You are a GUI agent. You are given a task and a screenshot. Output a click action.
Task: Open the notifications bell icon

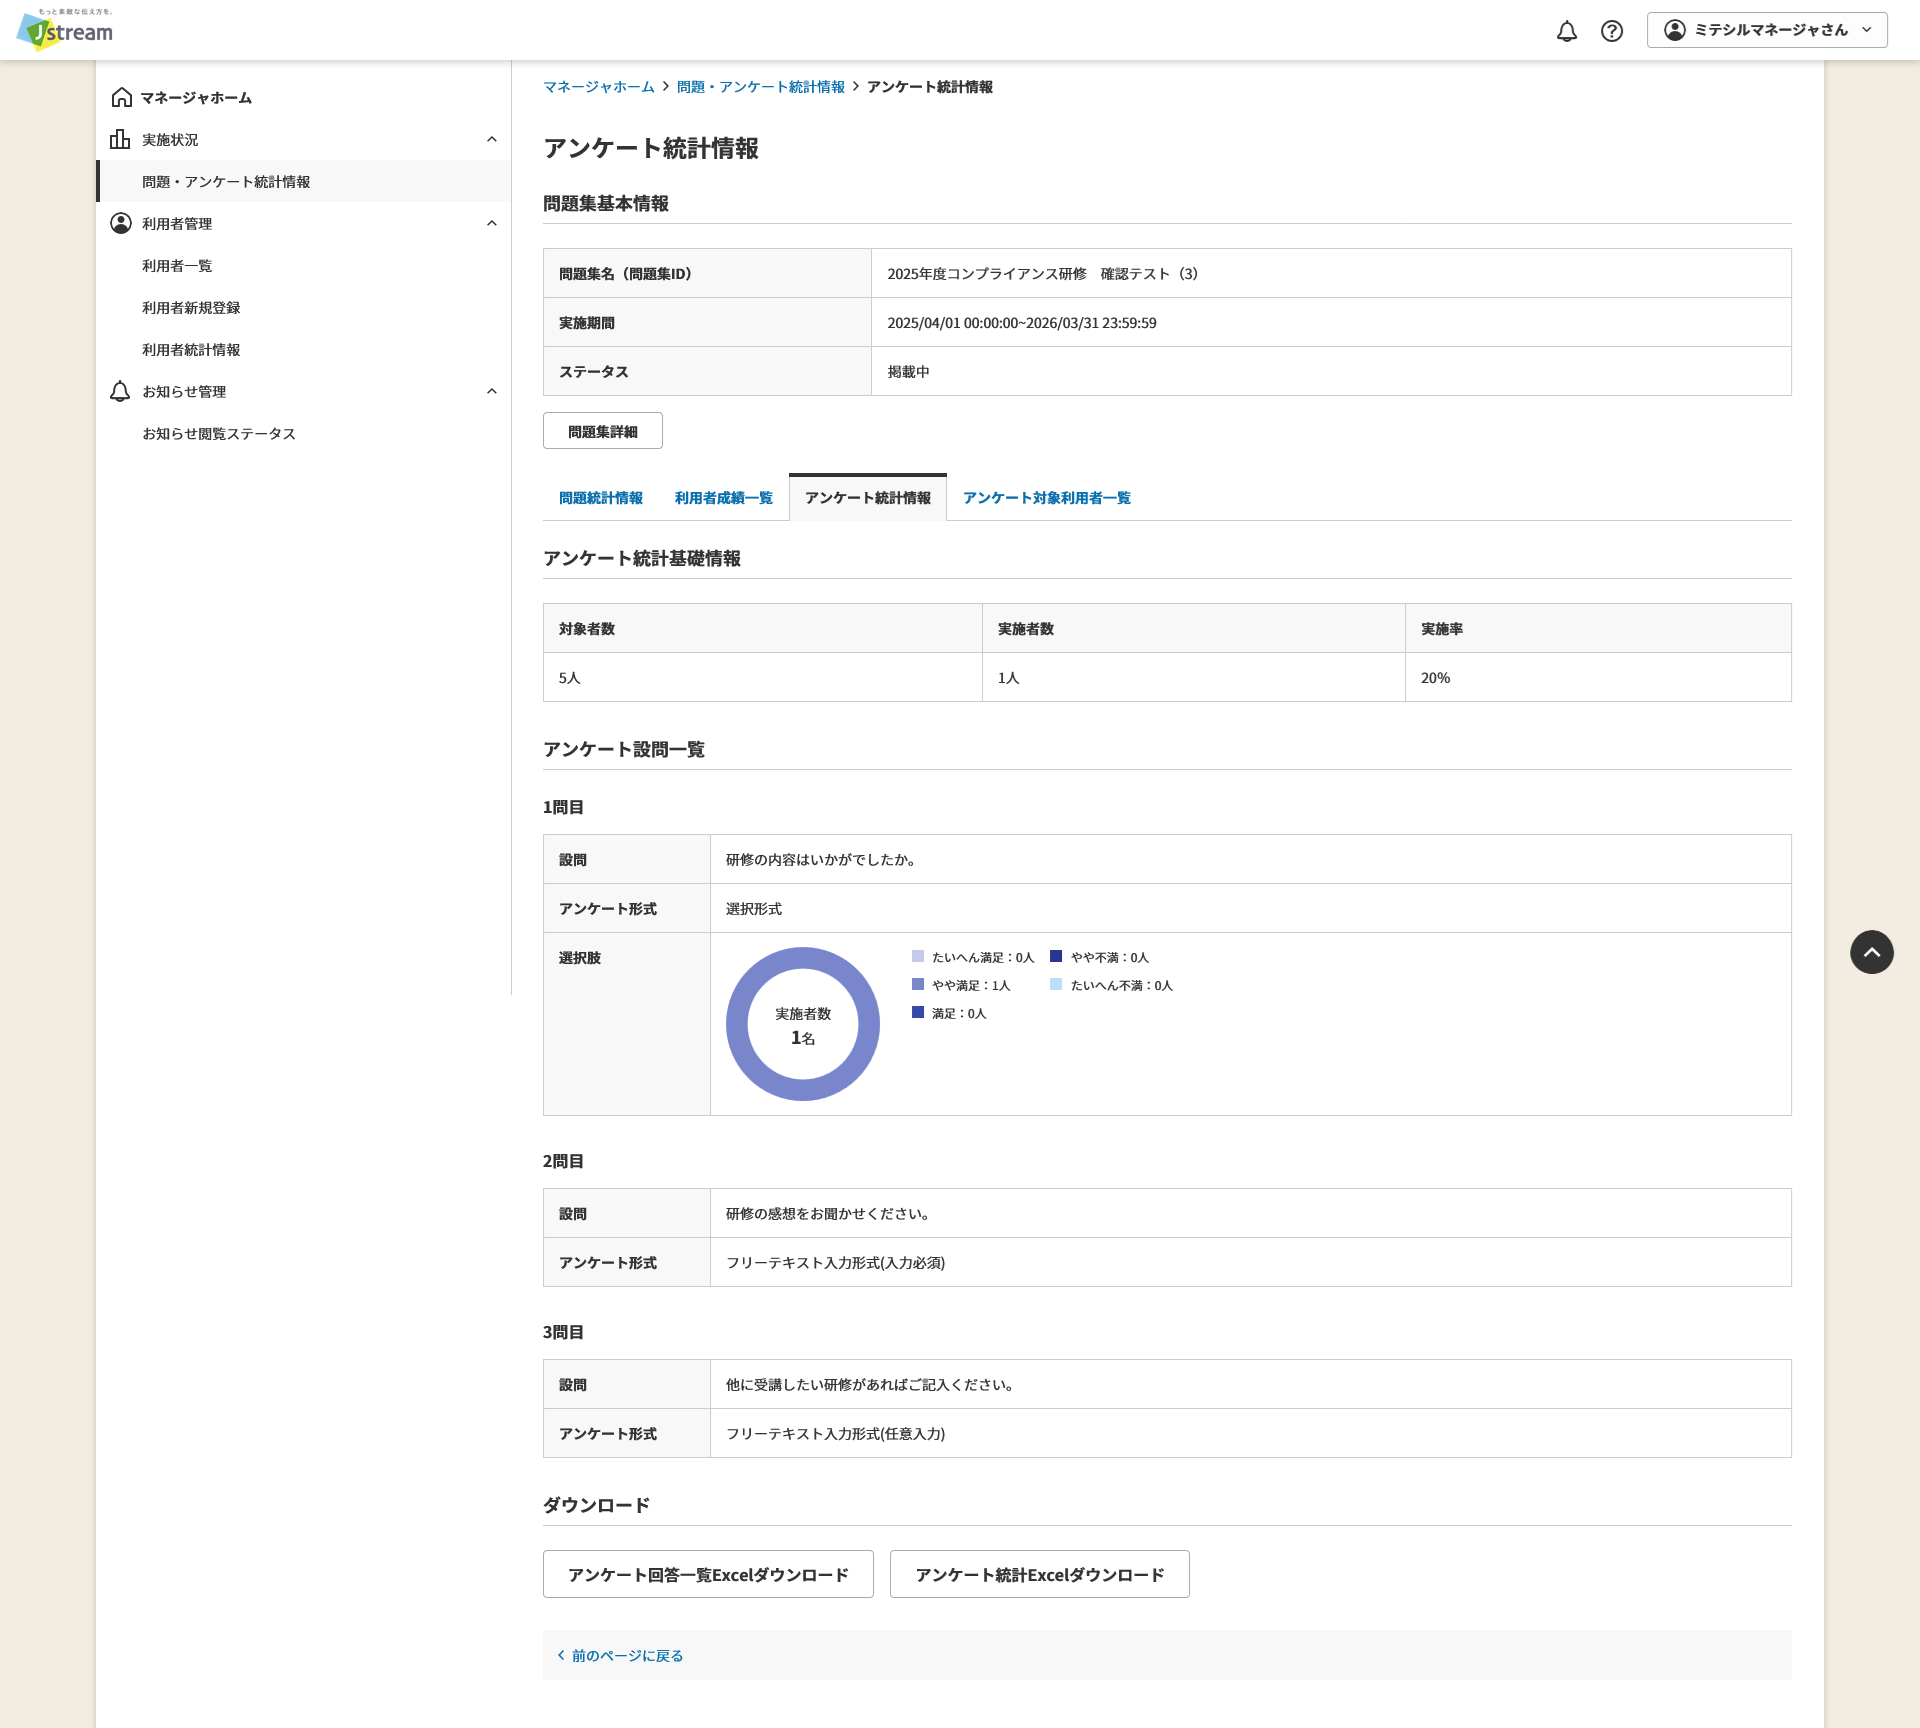coord(1566,31)
